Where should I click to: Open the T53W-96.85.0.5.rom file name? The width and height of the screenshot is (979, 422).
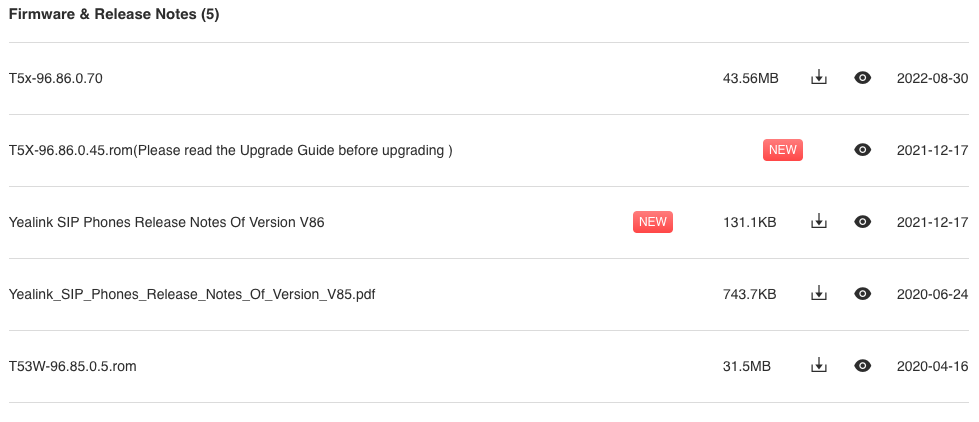[x=72, y=366]
